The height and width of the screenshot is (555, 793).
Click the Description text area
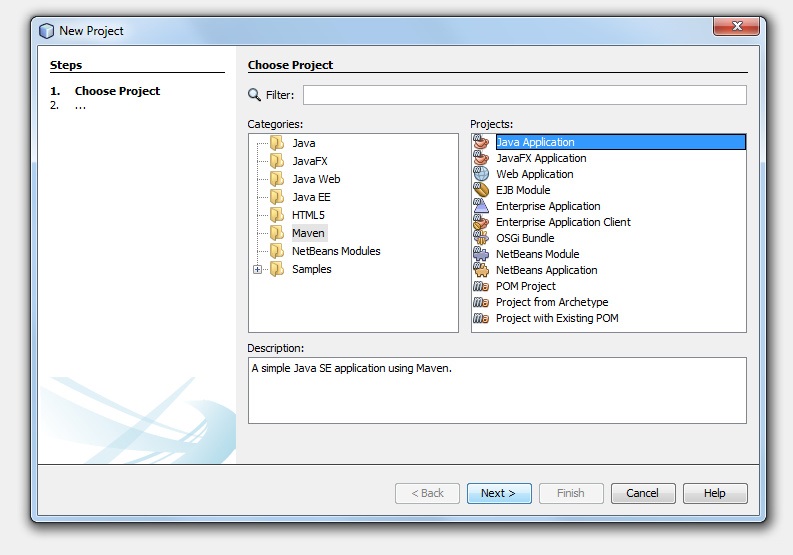click(x=497, y=391)
